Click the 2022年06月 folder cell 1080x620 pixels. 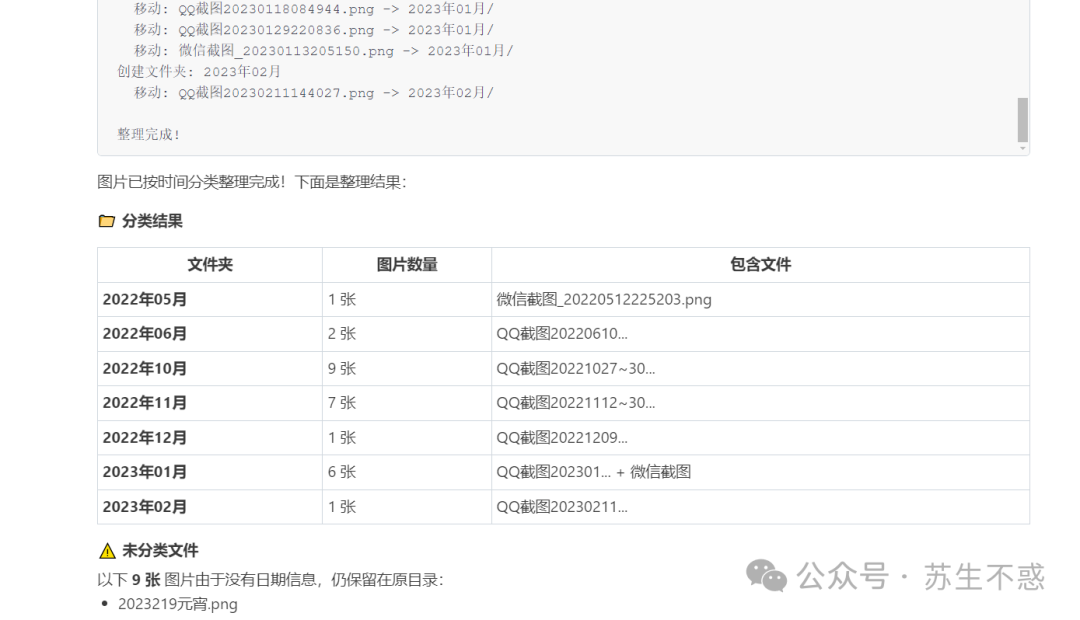point(210,334)
